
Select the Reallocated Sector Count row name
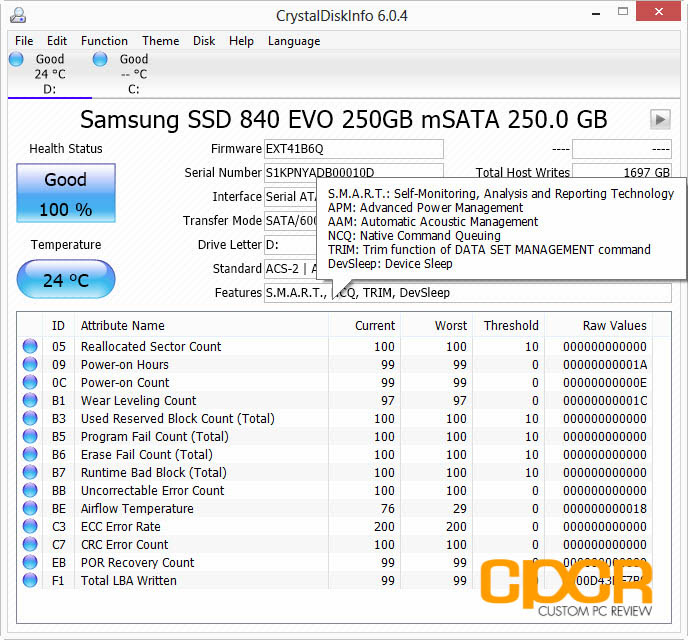tap(151, 347)
